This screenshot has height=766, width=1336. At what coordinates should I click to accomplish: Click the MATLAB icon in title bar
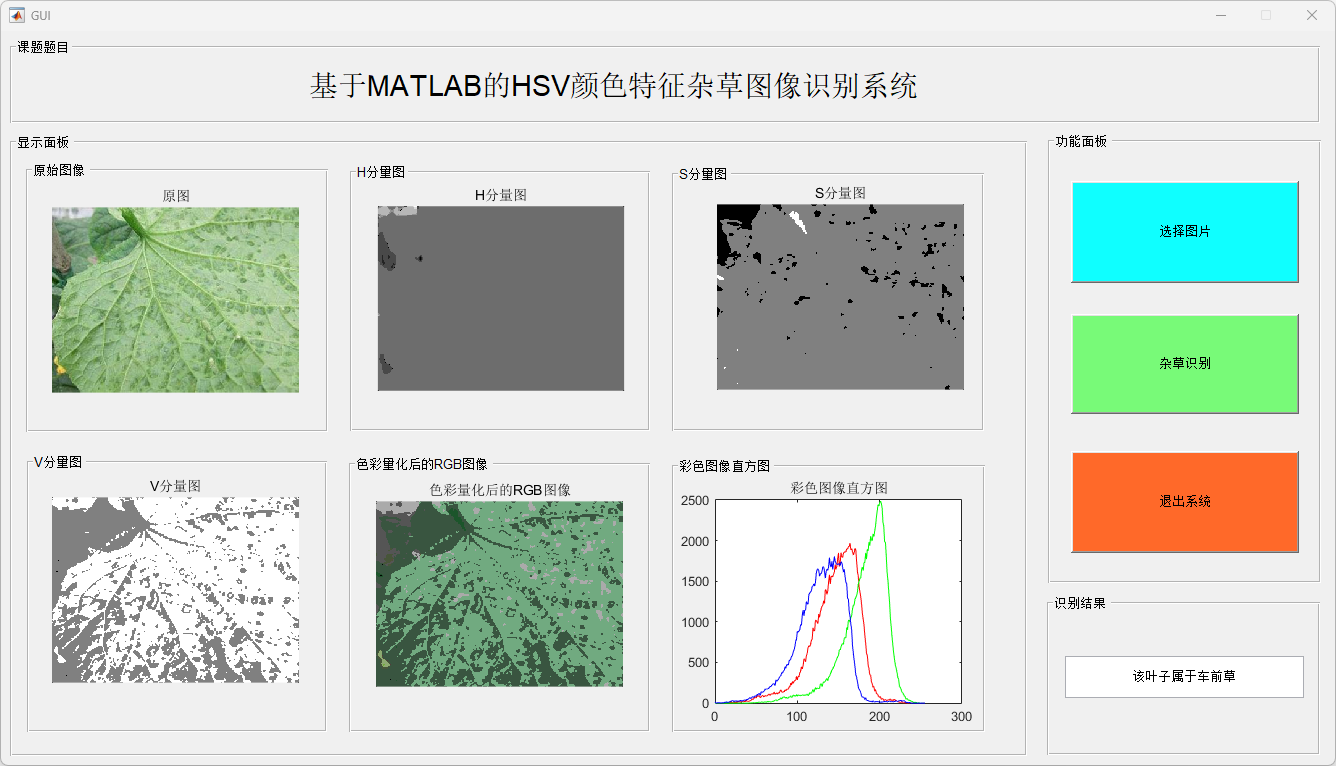tap(16, 15)
